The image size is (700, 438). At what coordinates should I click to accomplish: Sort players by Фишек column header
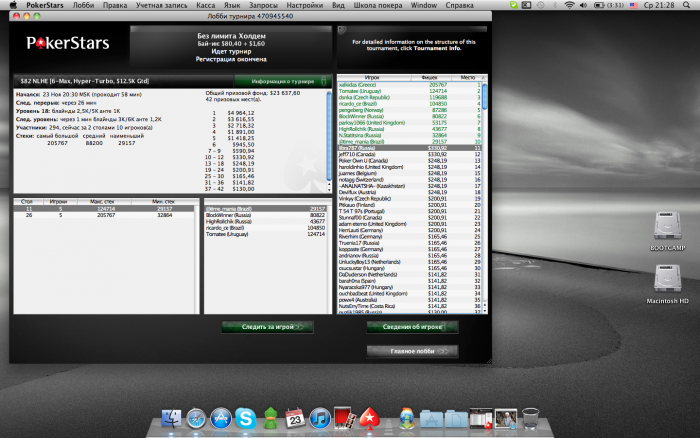coord(429,78)
